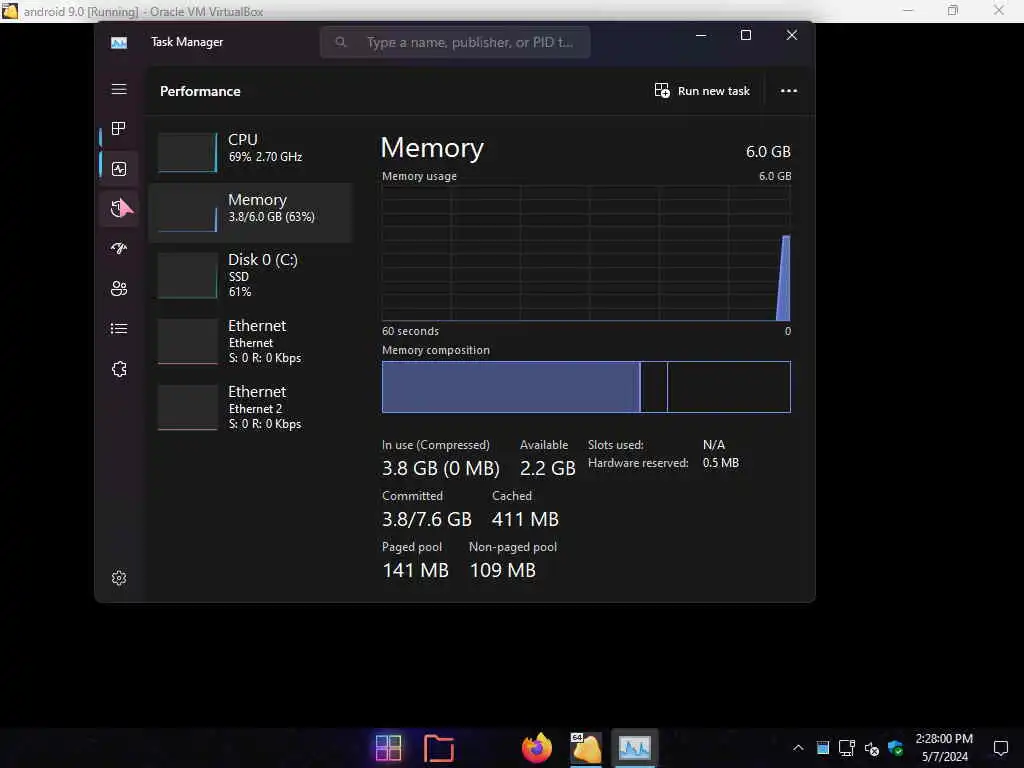The image size is (1024, 768).
Task: Click the VirtualBox window title bar icon
Action: click(10, 11)
